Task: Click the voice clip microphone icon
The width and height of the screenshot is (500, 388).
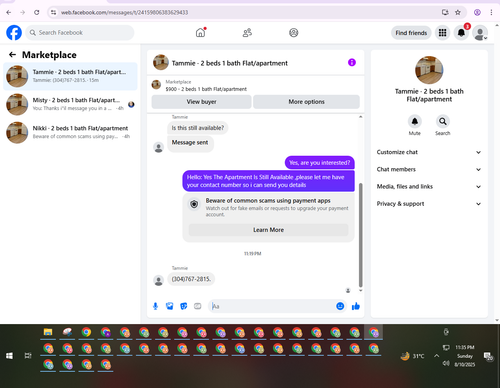Action: [x=155, y=306]
